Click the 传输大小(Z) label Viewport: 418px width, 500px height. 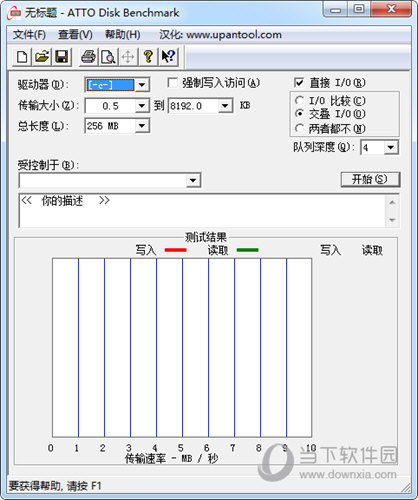point(48,106)
